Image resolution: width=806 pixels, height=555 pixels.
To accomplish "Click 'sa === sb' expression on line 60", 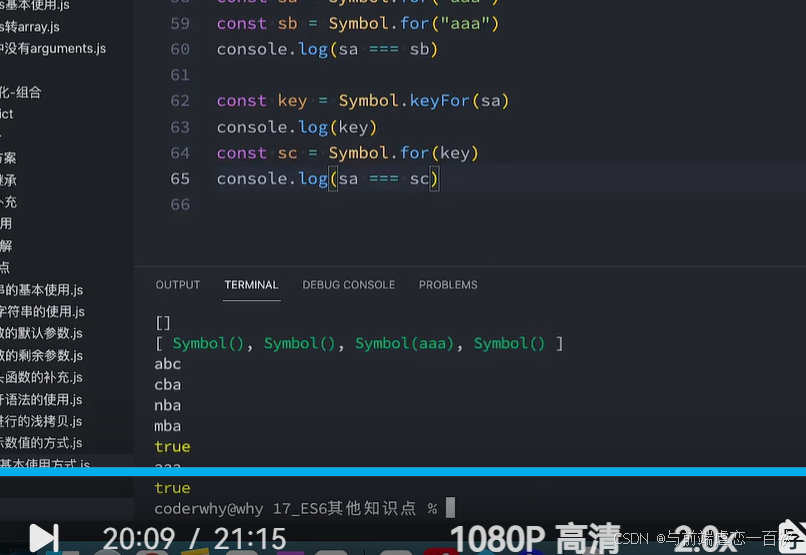I will point(383,49).
